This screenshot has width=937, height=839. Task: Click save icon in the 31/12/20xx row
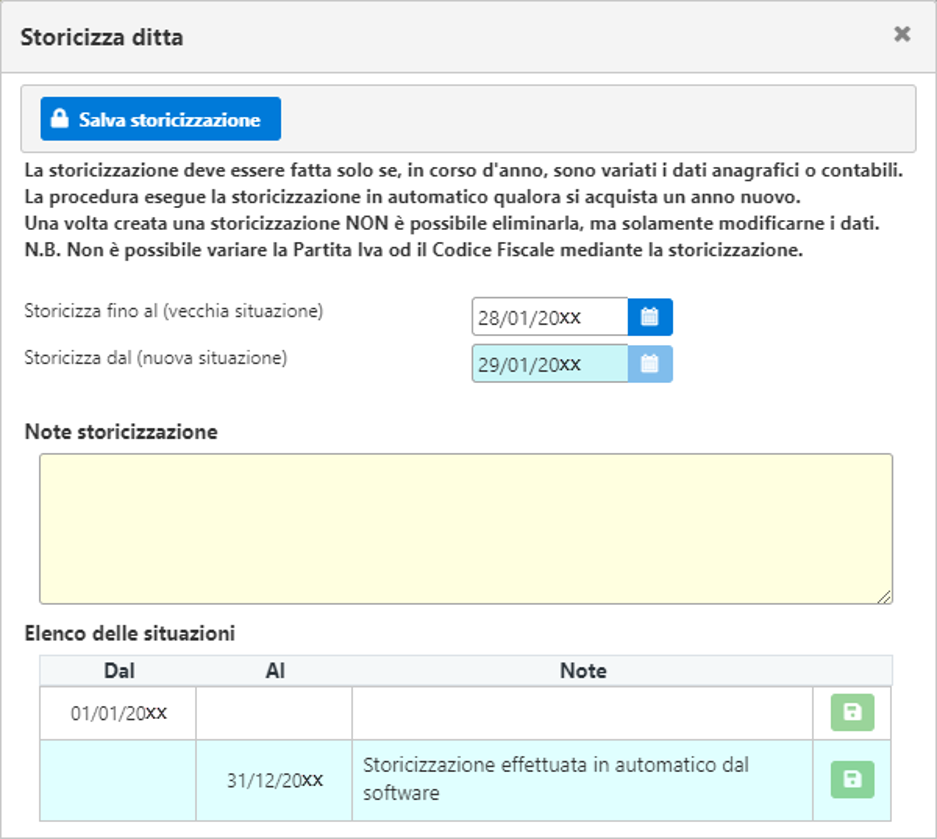(x=852, y=780)
